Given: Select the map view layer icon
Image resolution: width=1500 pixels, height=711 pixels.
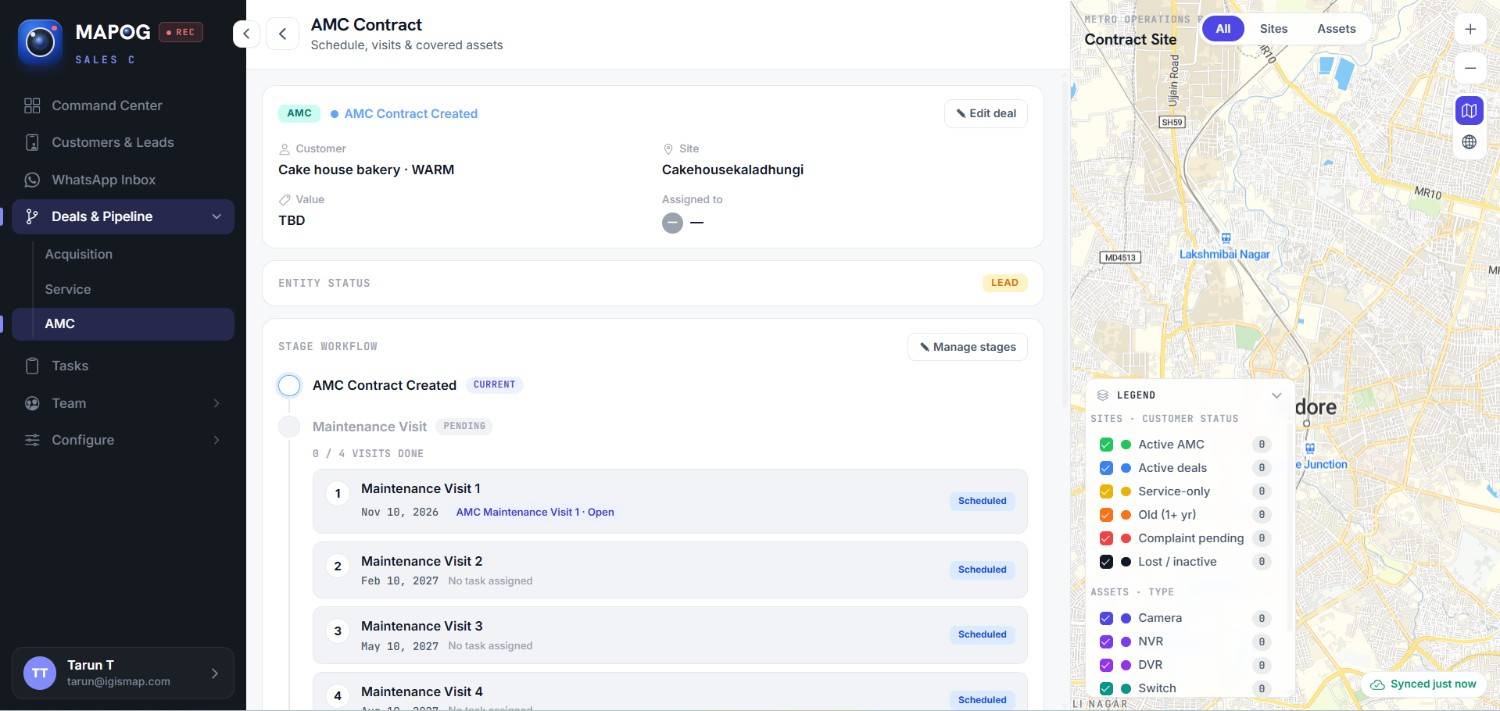Looking at the screenshot, I should (1469, 110).
